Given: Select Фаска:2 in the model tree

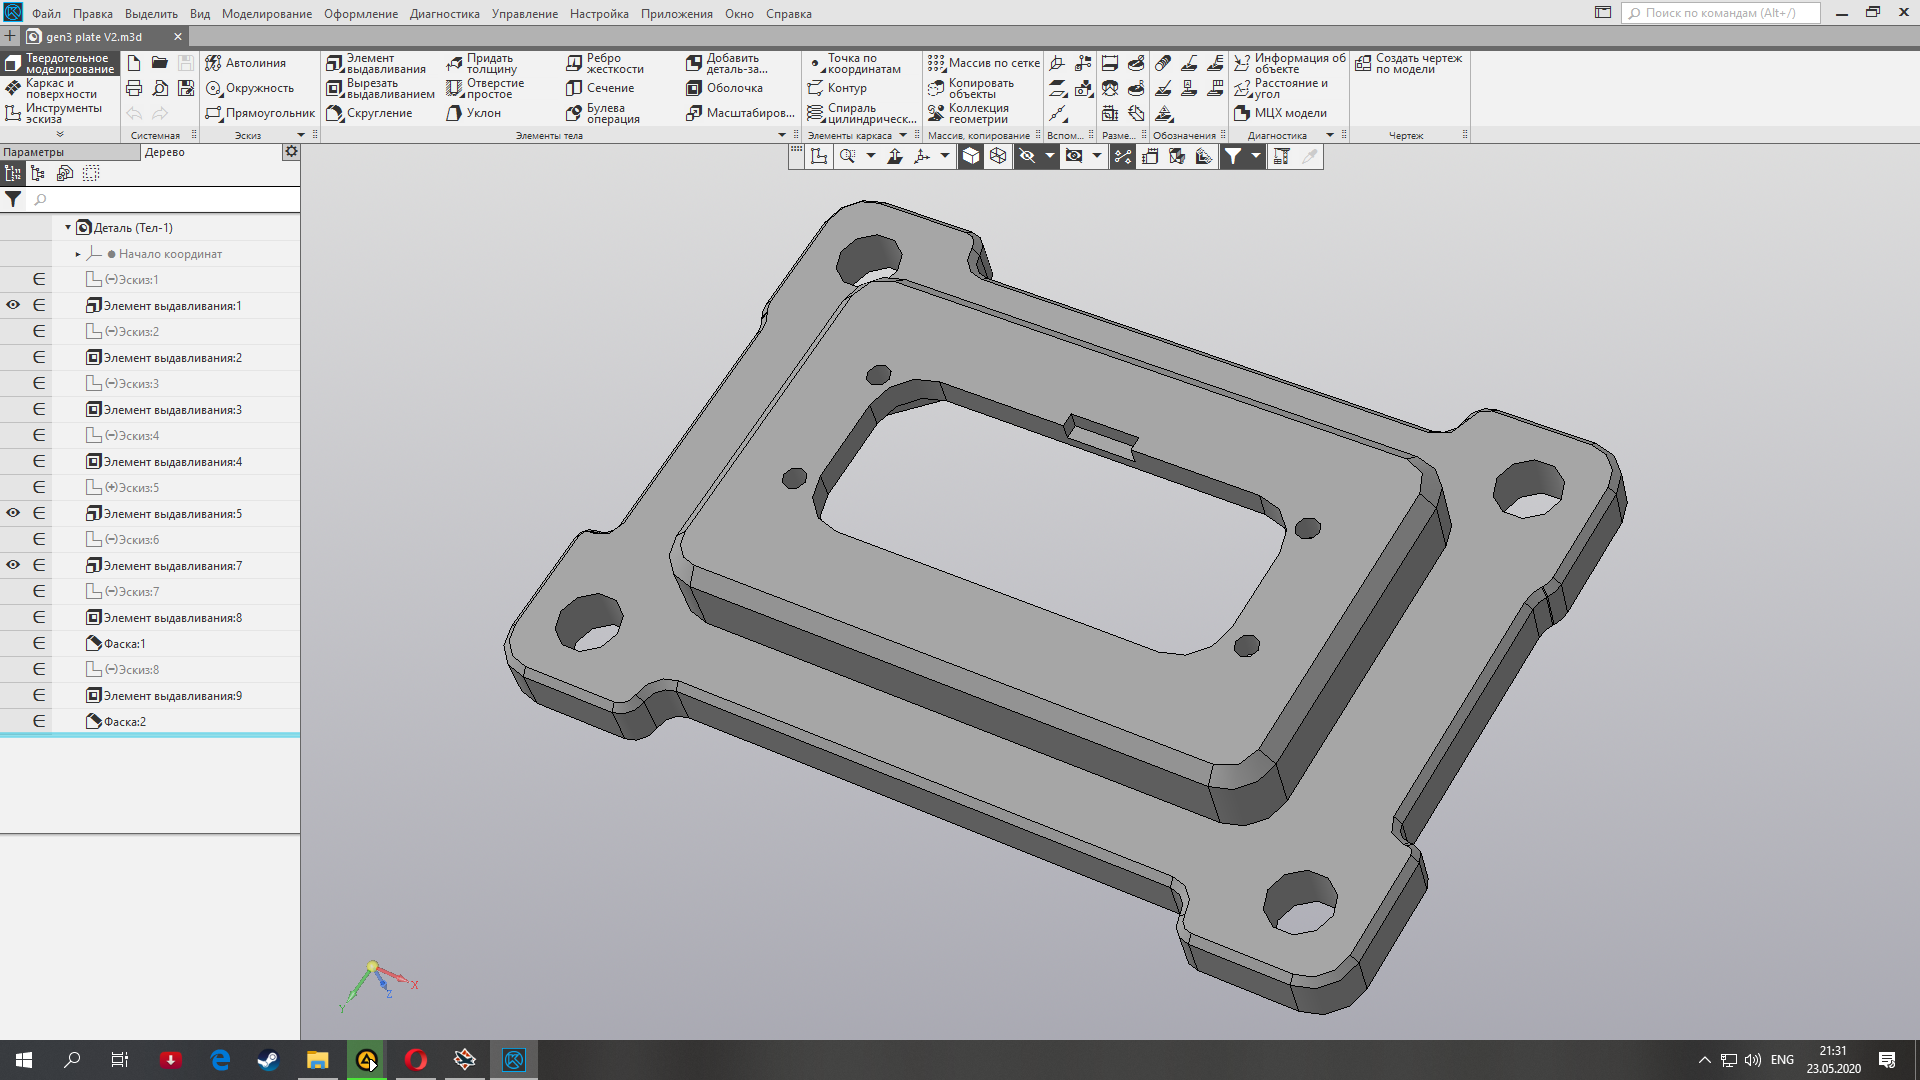Looking at the screenshot, I should (124, 722).
